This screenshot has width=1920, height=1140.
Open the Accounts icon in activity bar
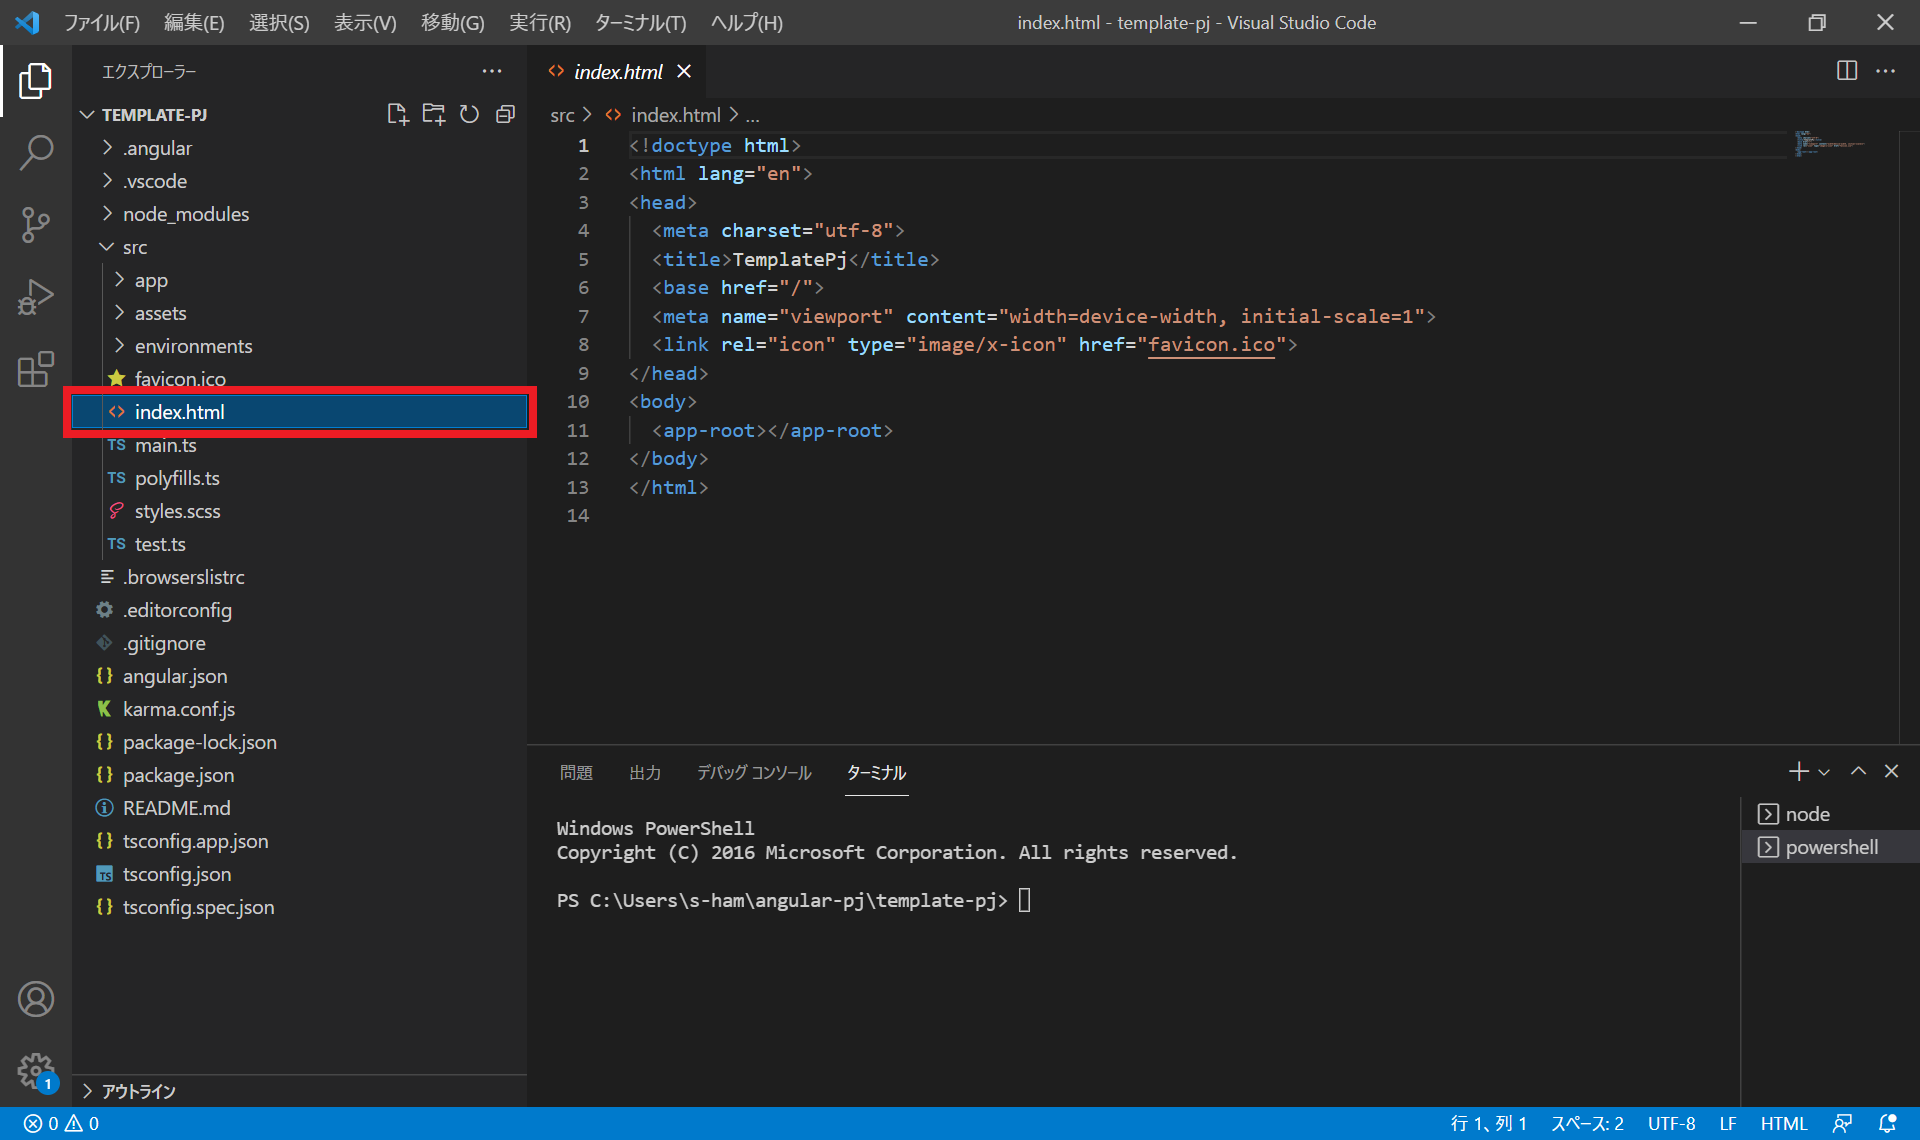36,999
